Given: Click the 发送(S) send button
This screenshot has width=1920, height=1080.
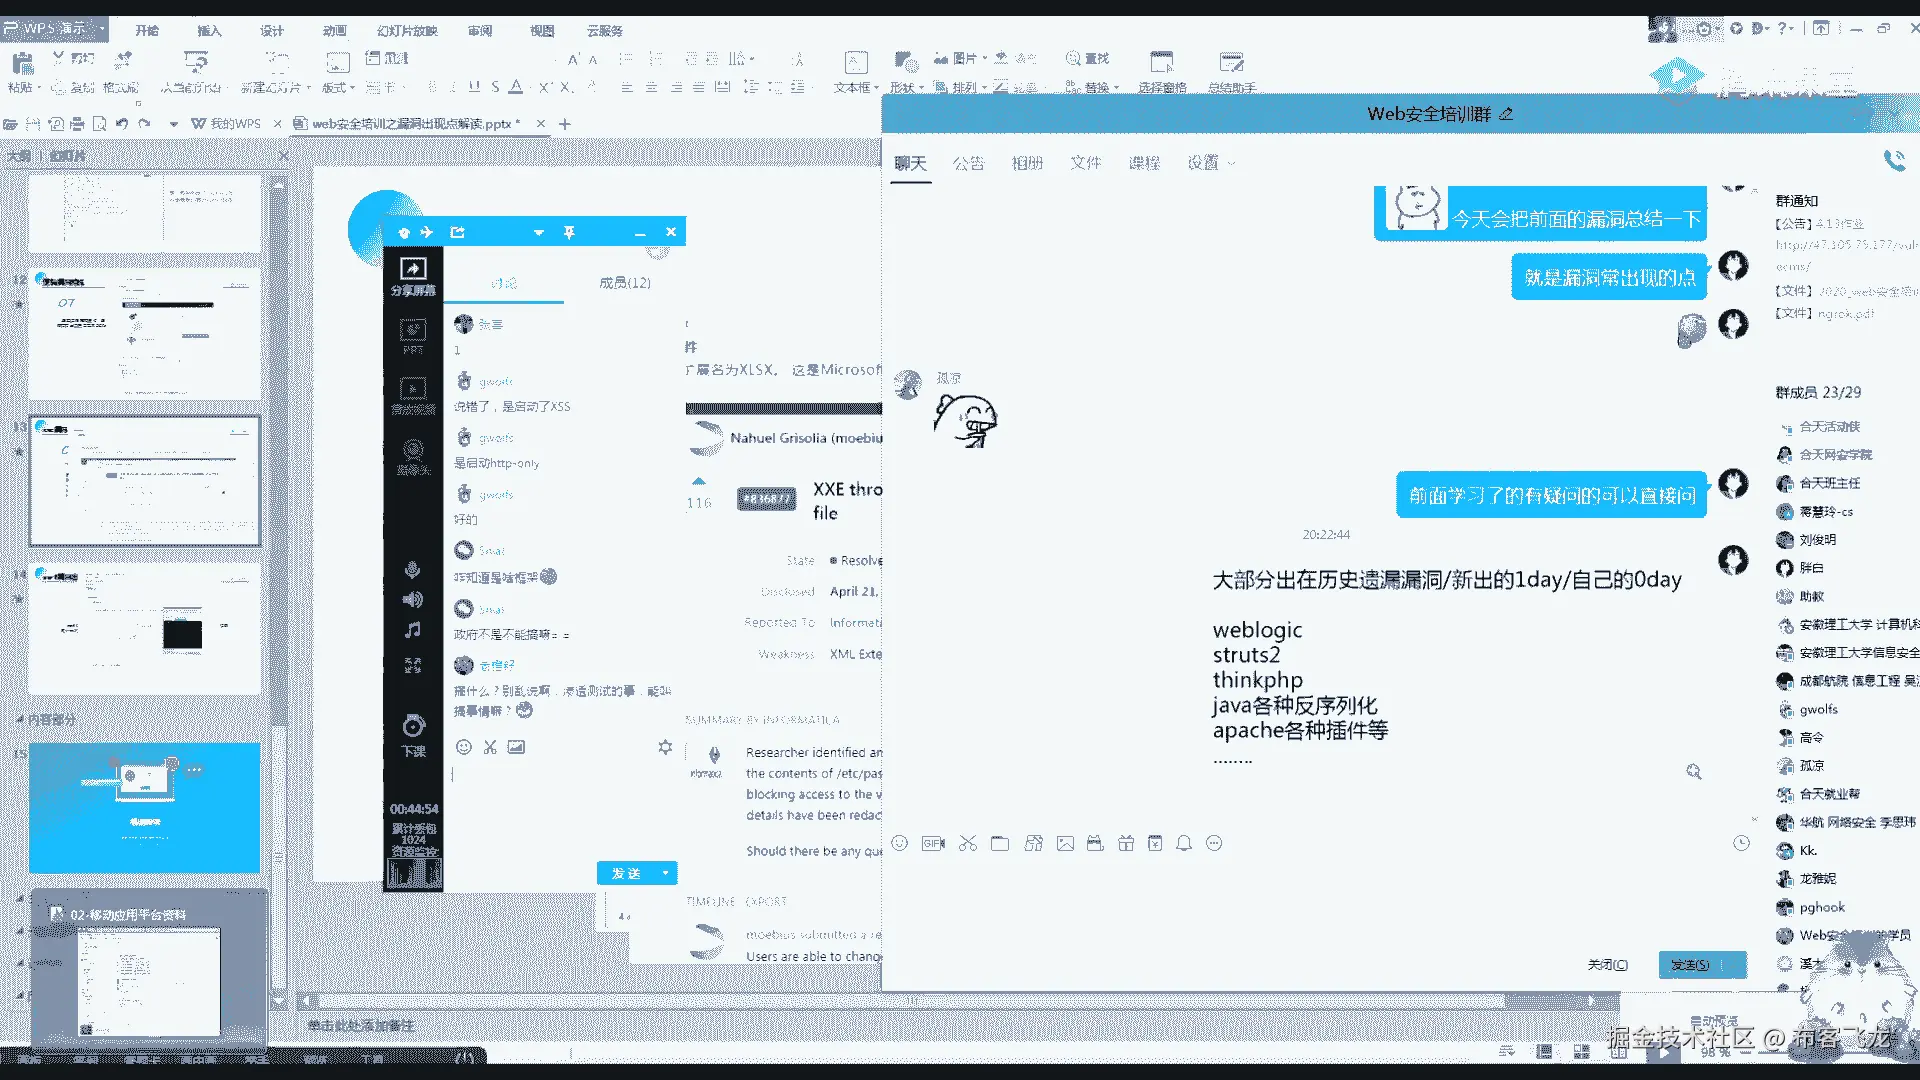Looking at the screenshot, I should coord(1690,965).
